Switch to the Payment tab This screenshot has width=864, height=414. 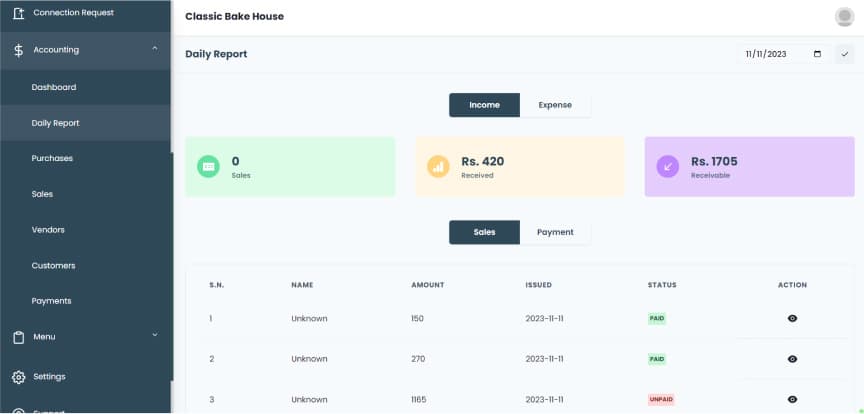(x=555, y=232)
